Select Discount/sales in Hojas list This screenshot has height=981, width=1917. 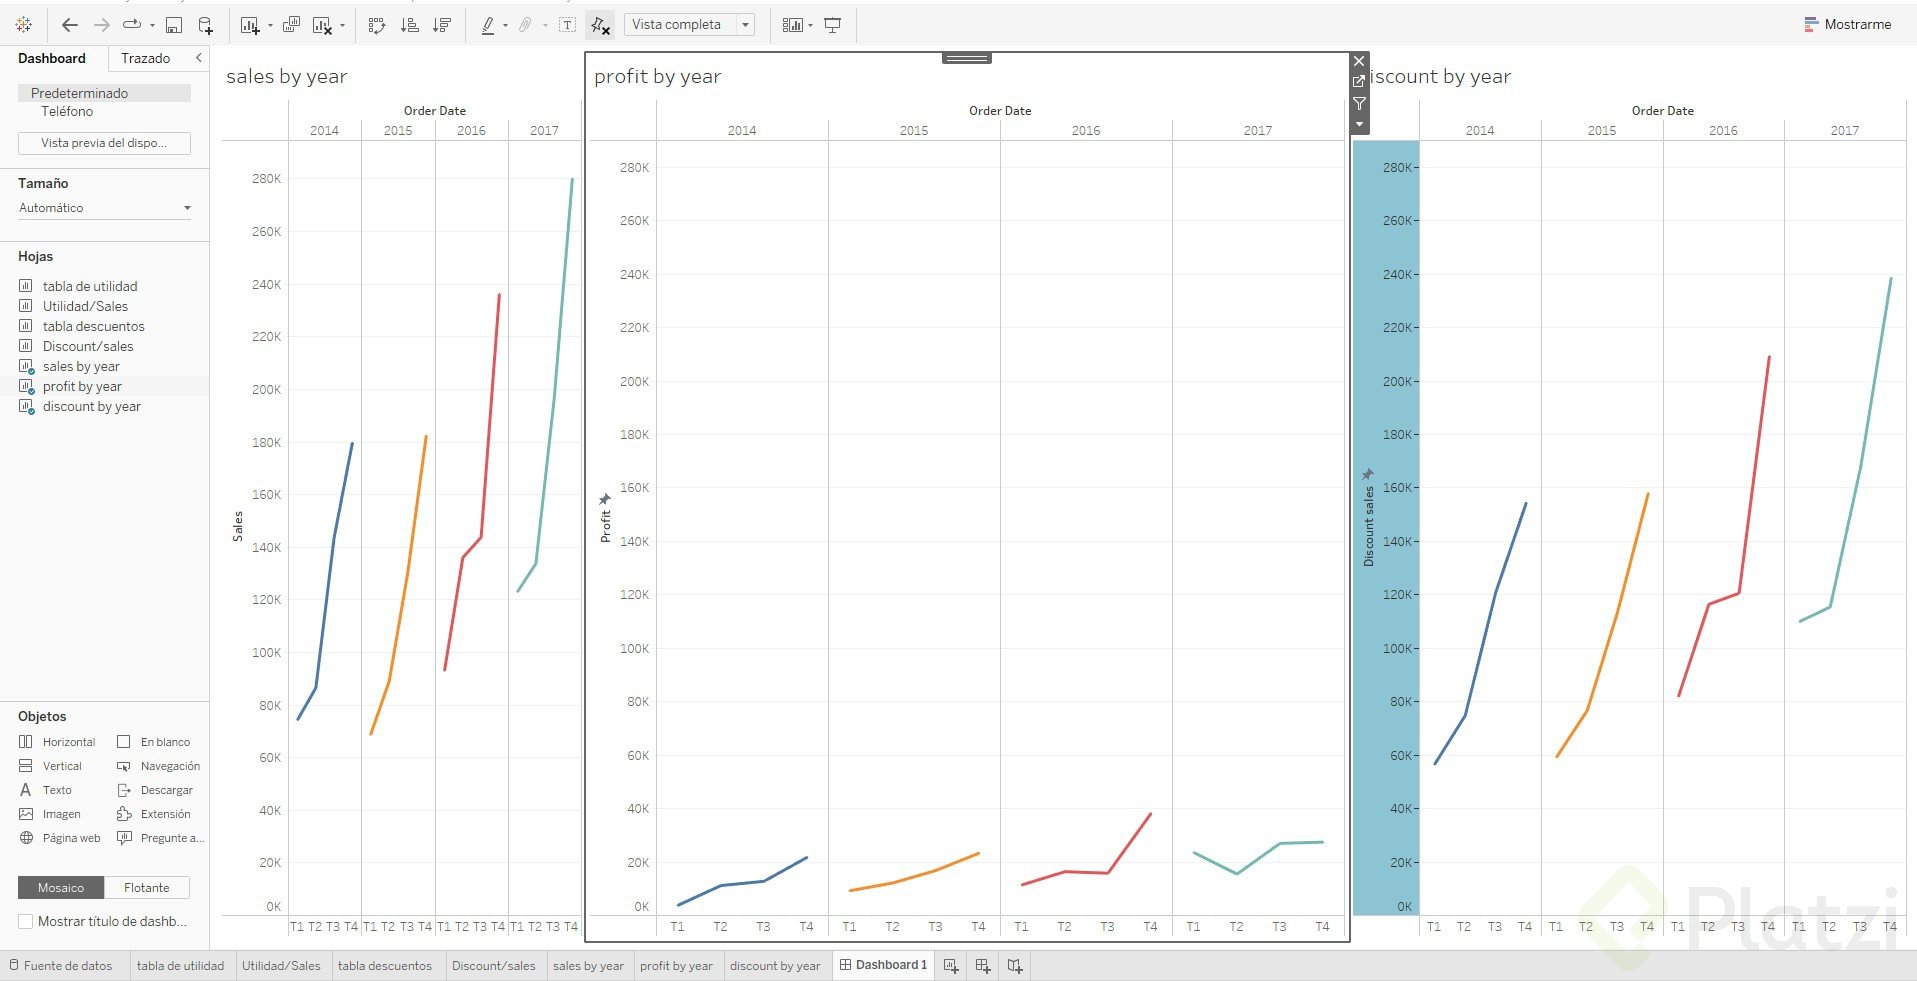88,346
